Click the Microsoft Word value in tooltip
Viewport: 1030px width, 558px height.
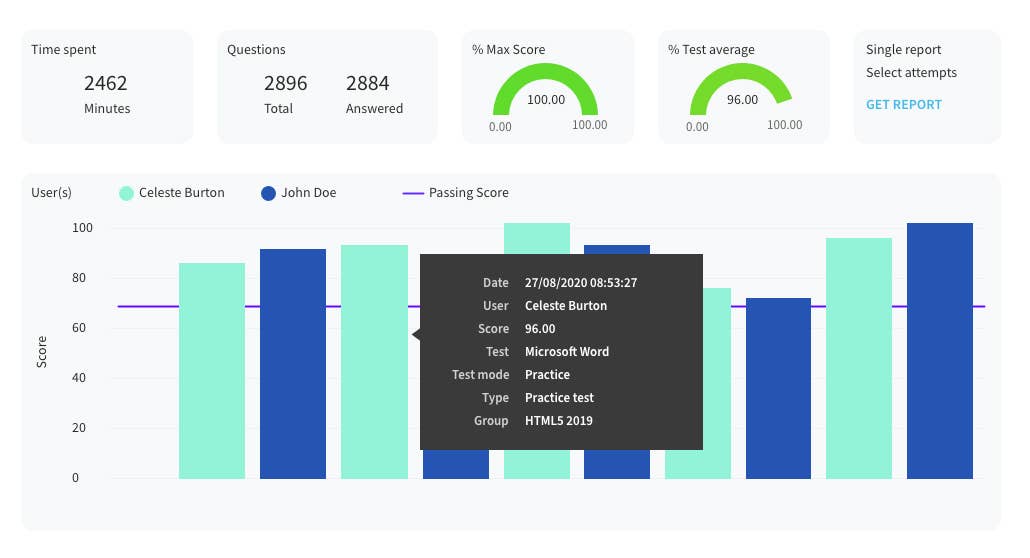coord(566,352)
